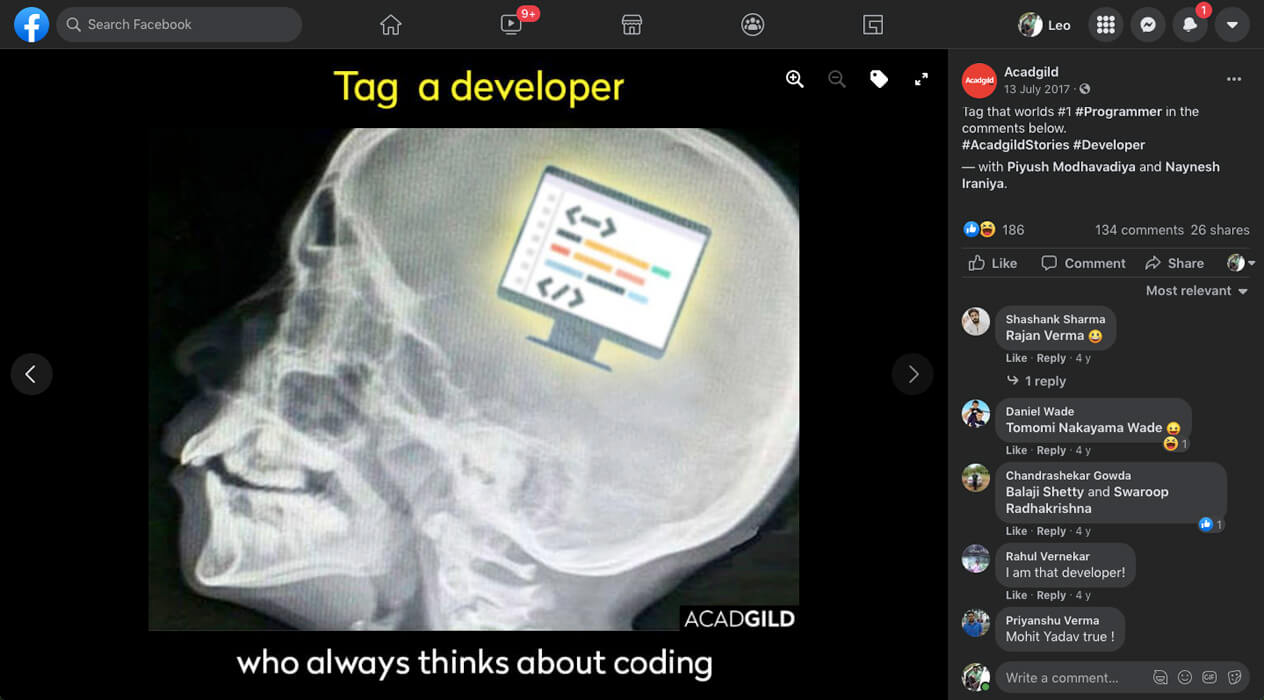Open the Marketplace tab
This screenshot has height=700, width=1264.
click(632, 25)
